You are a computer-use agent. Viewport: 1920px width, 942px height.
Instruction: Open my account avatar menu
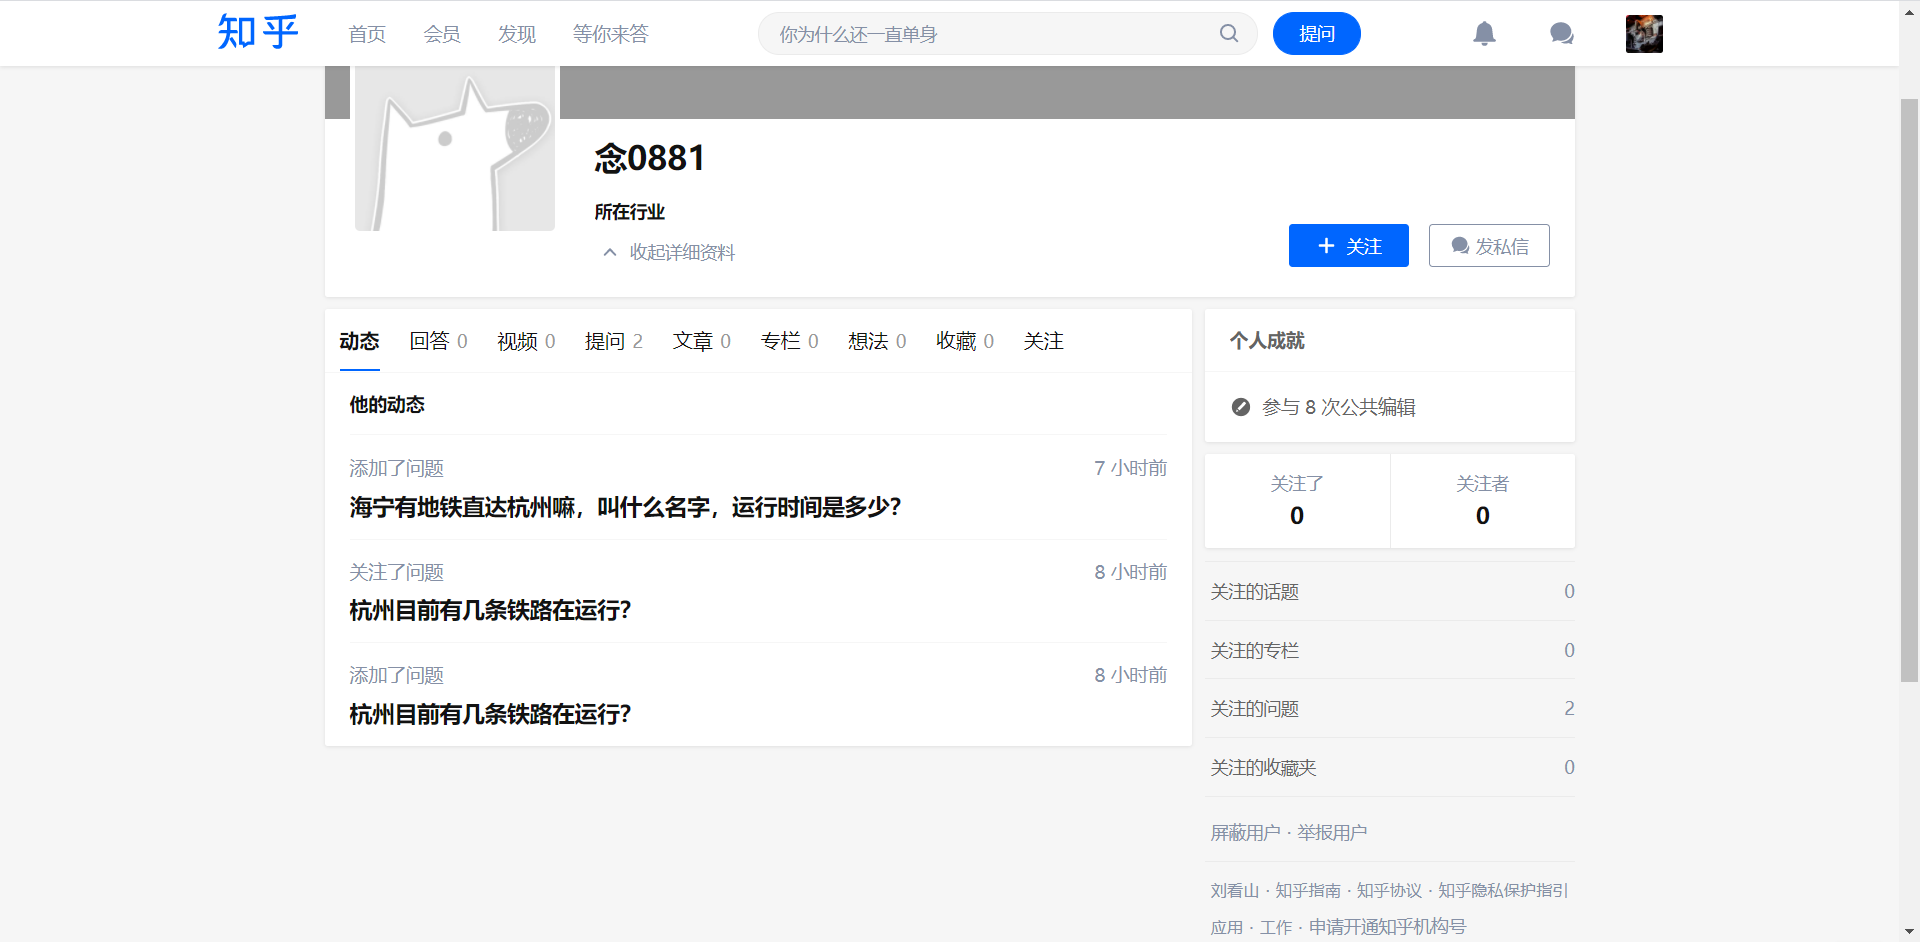[x=1644, y=34]
